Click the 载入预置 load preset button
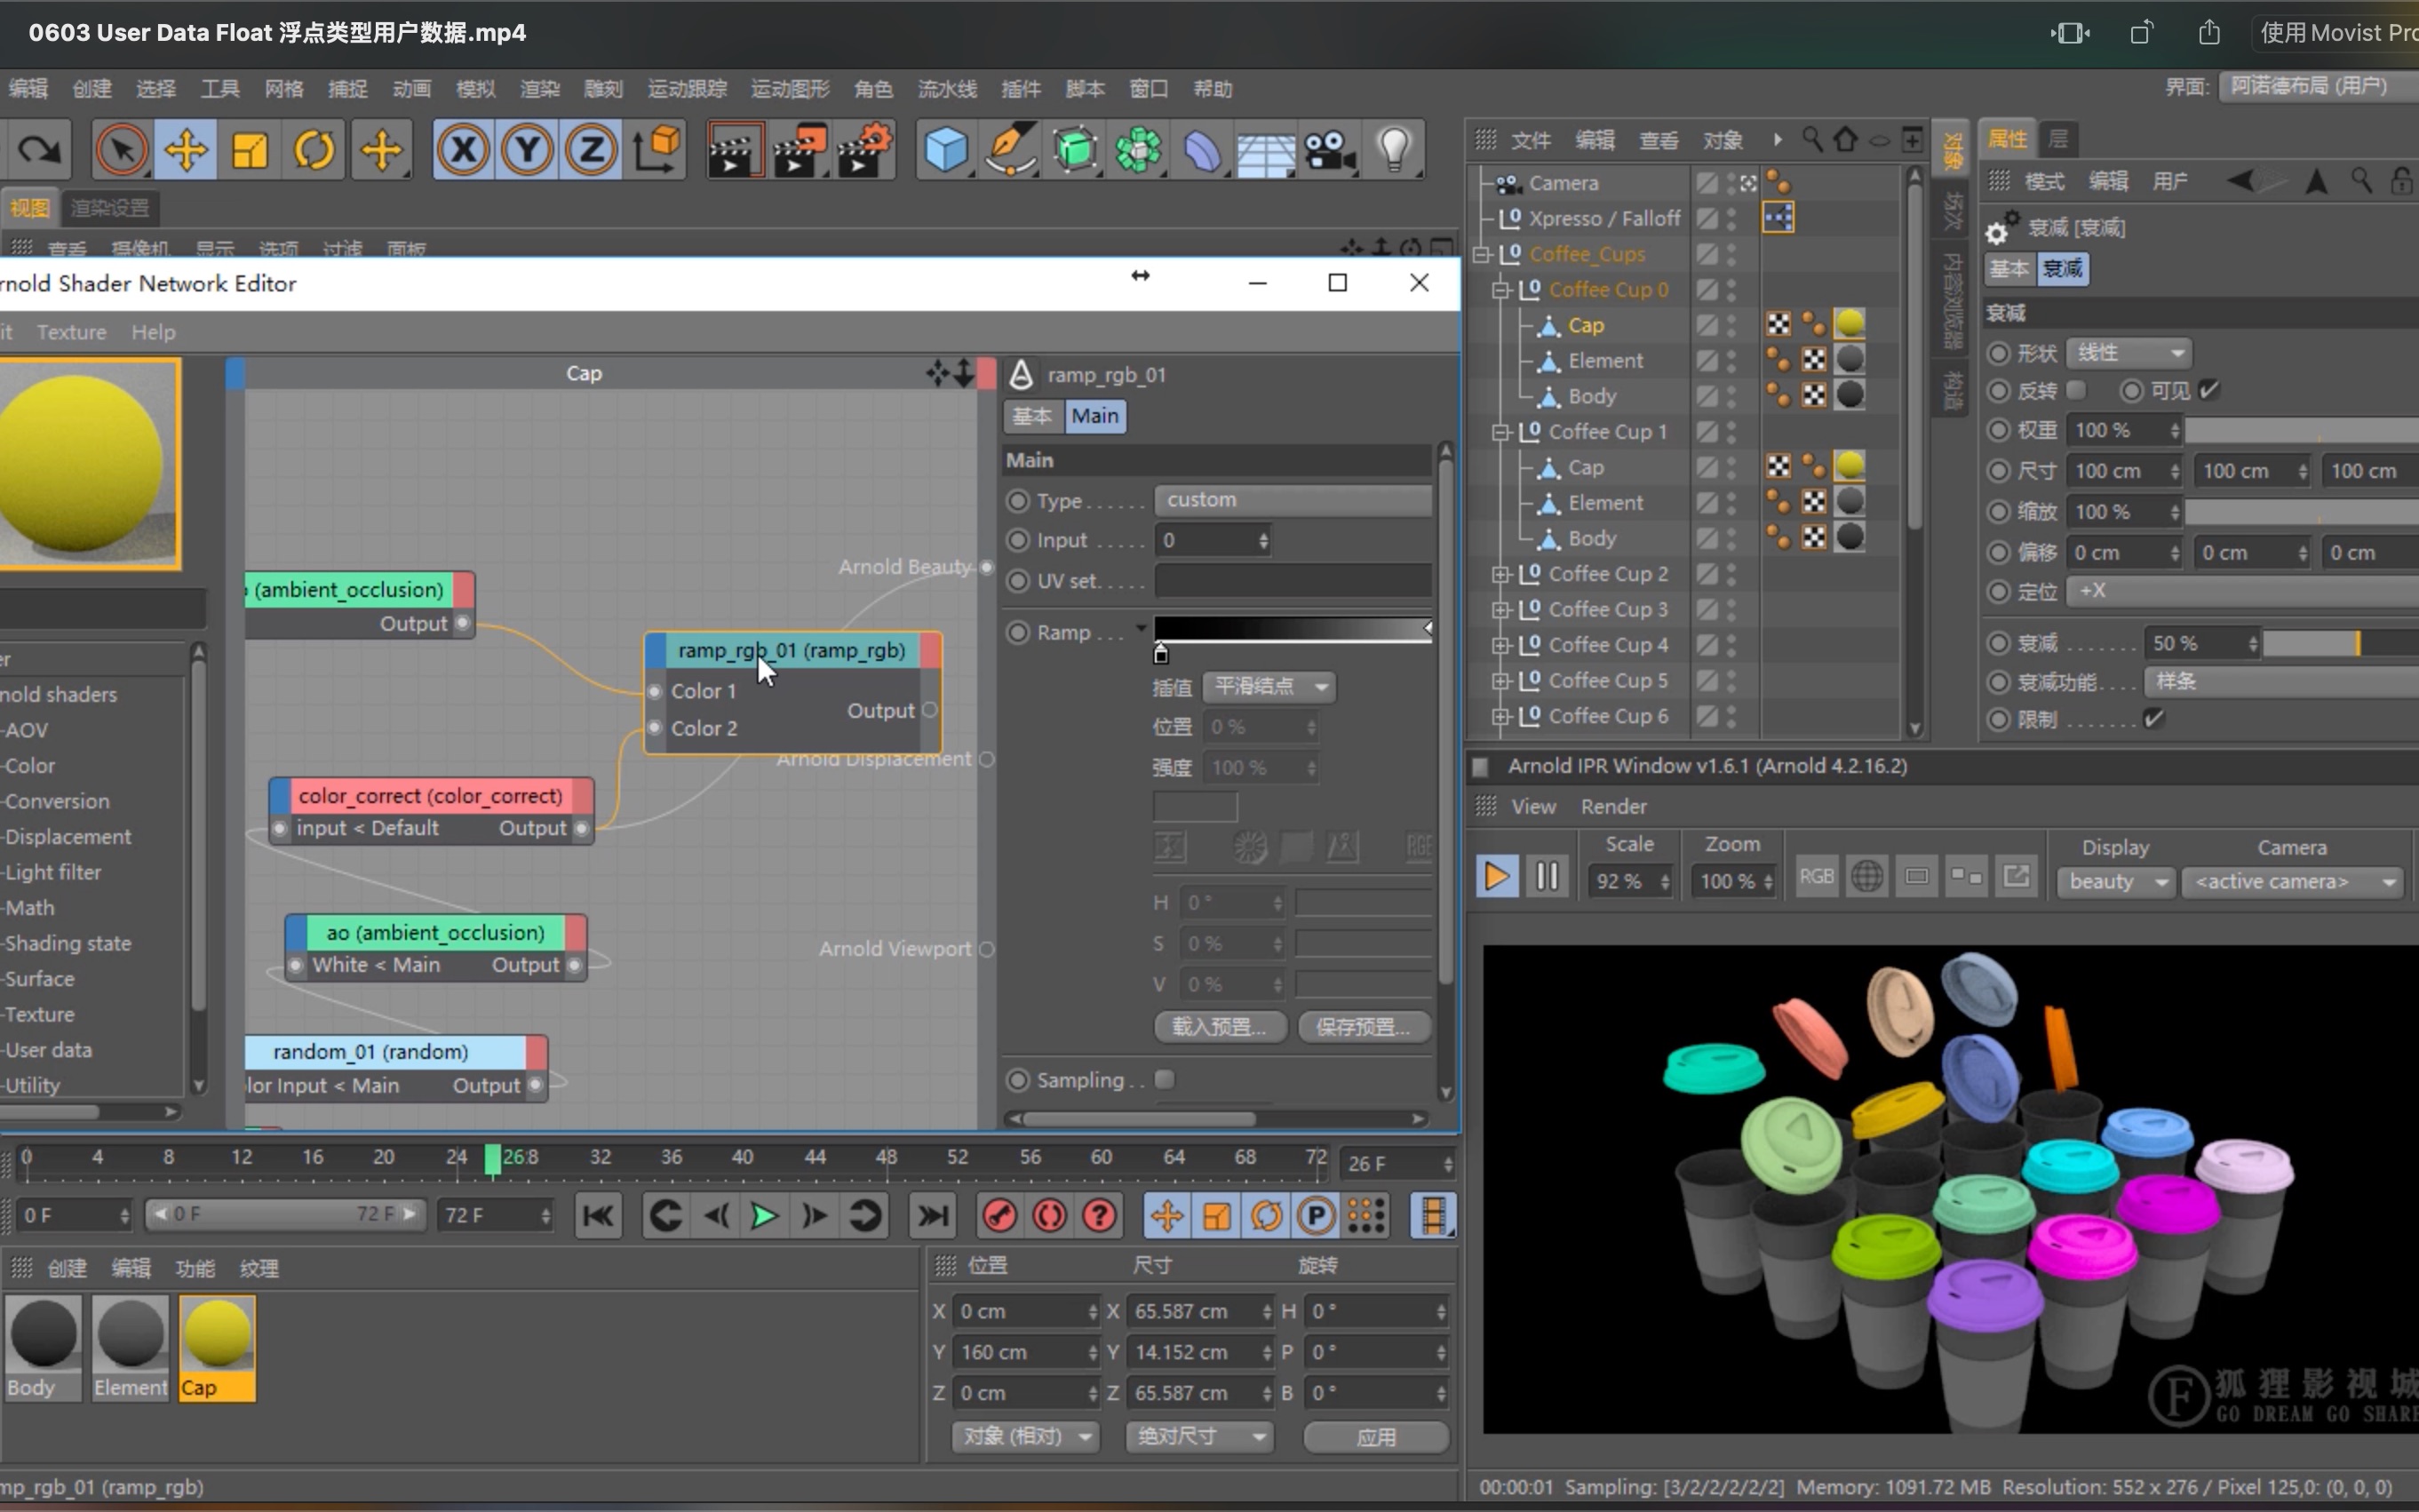2419x1512 pixels. (x=1219, y=1026)
